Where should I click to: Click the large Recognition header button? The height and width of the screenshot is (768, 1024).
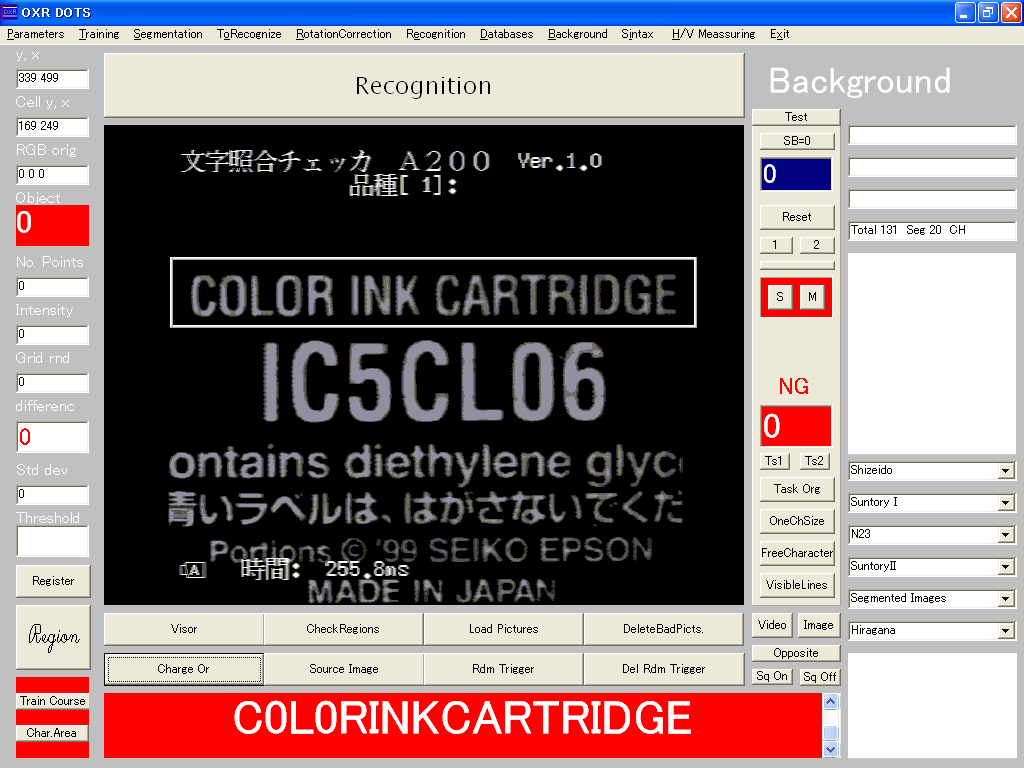pos(424,86)
